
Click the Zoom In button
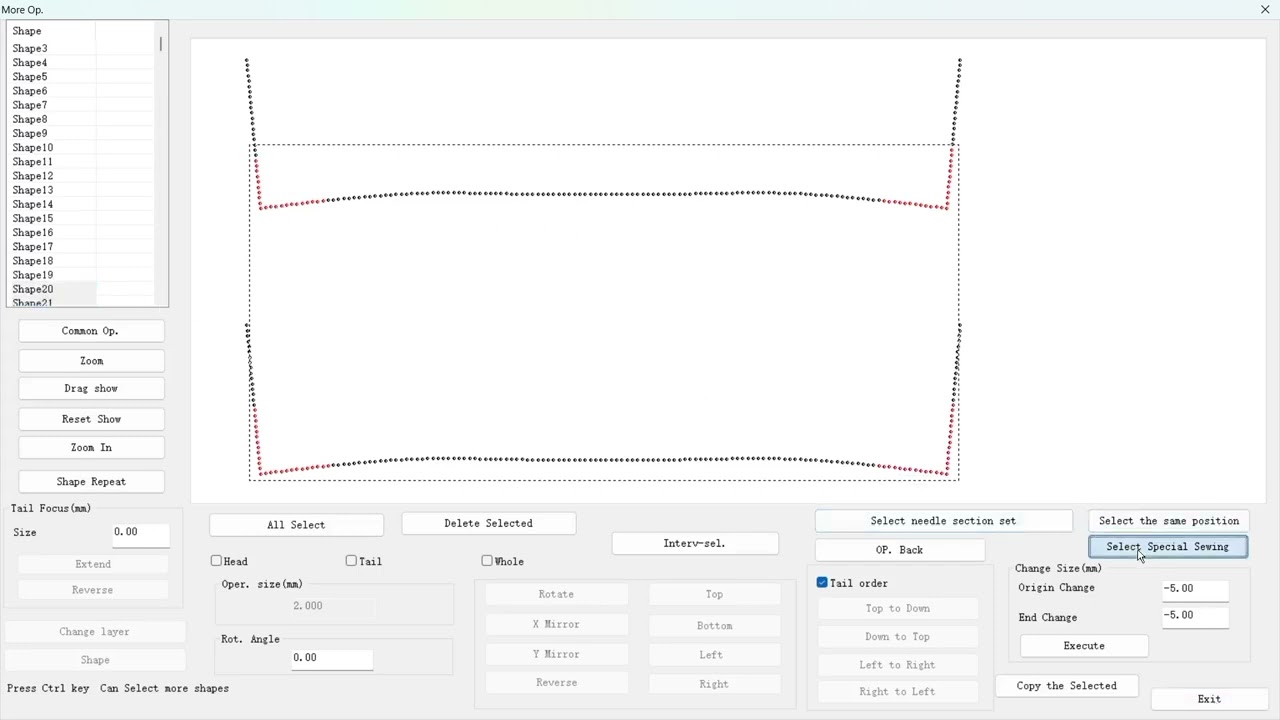point(91,448)
